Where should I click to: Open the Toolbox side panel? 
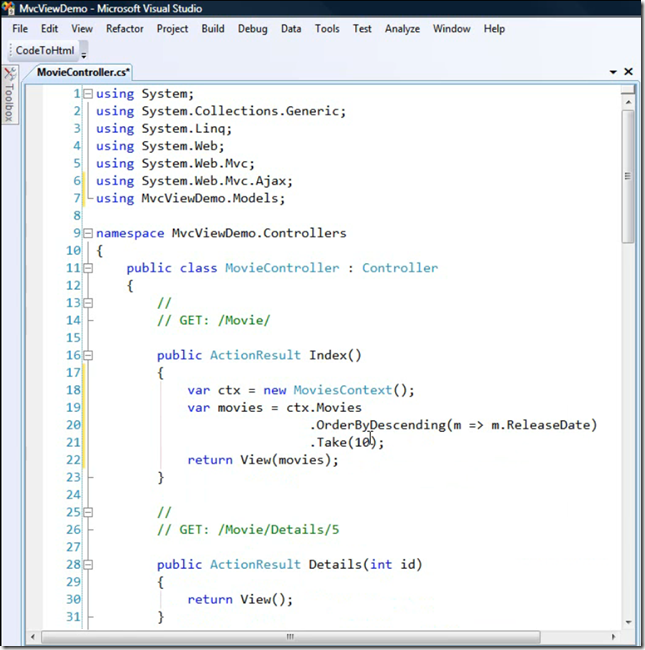(x=9, y=95)
